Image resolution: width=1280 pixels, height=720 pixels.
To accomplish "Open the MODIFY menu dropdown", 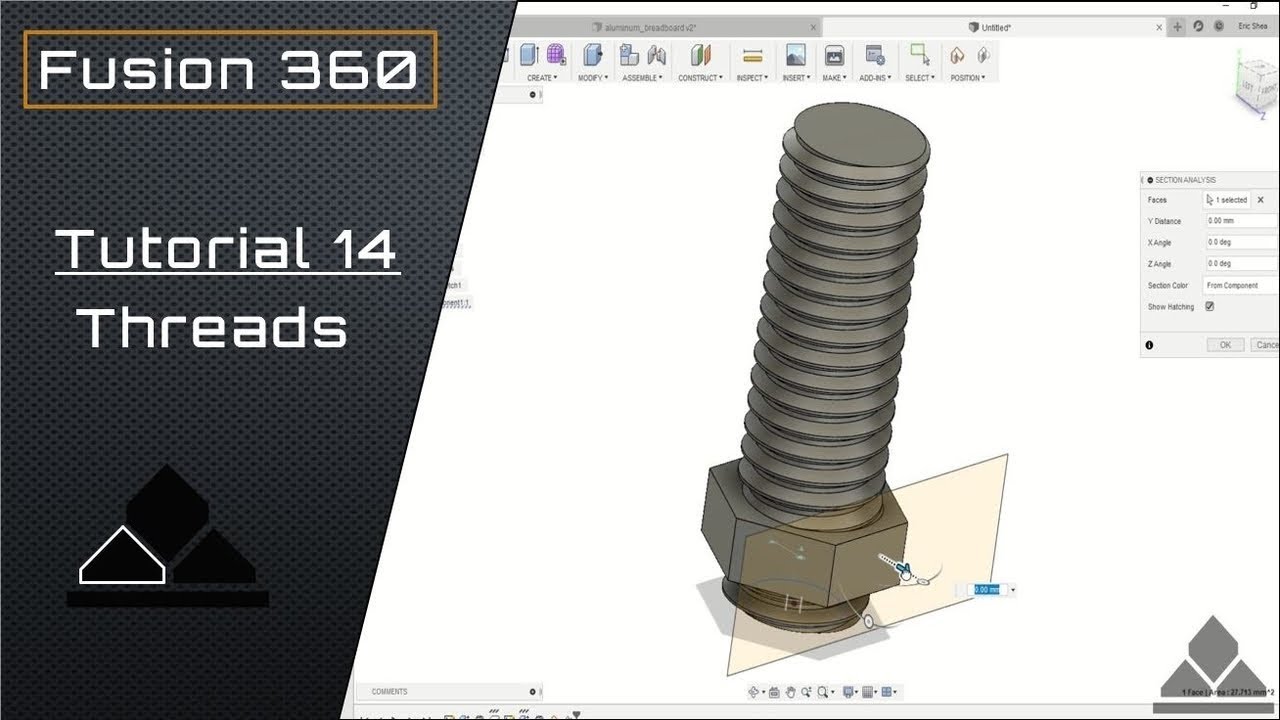I will click(592, 78).
